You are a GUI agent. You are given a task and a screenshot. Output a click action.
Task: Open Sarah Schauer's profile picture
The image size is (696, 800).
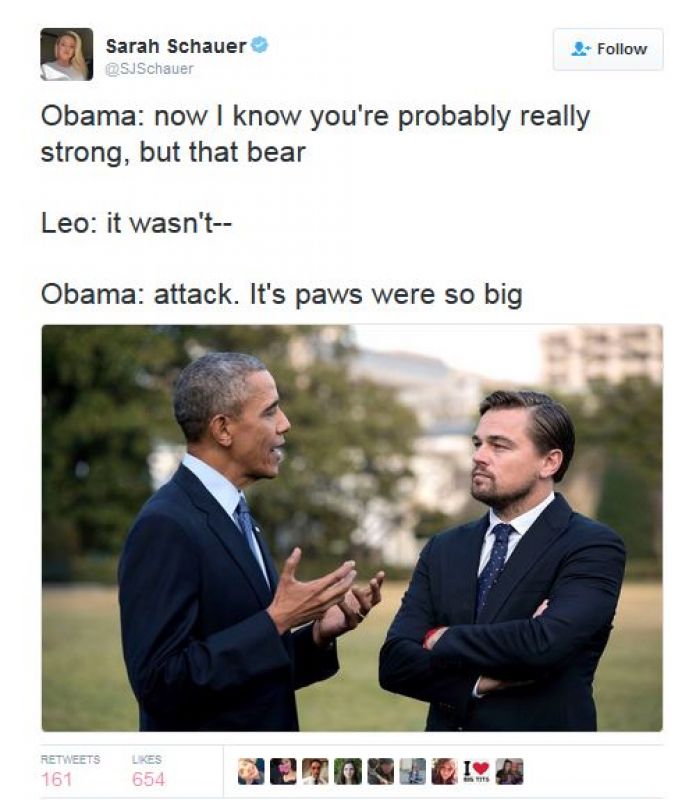67,54
